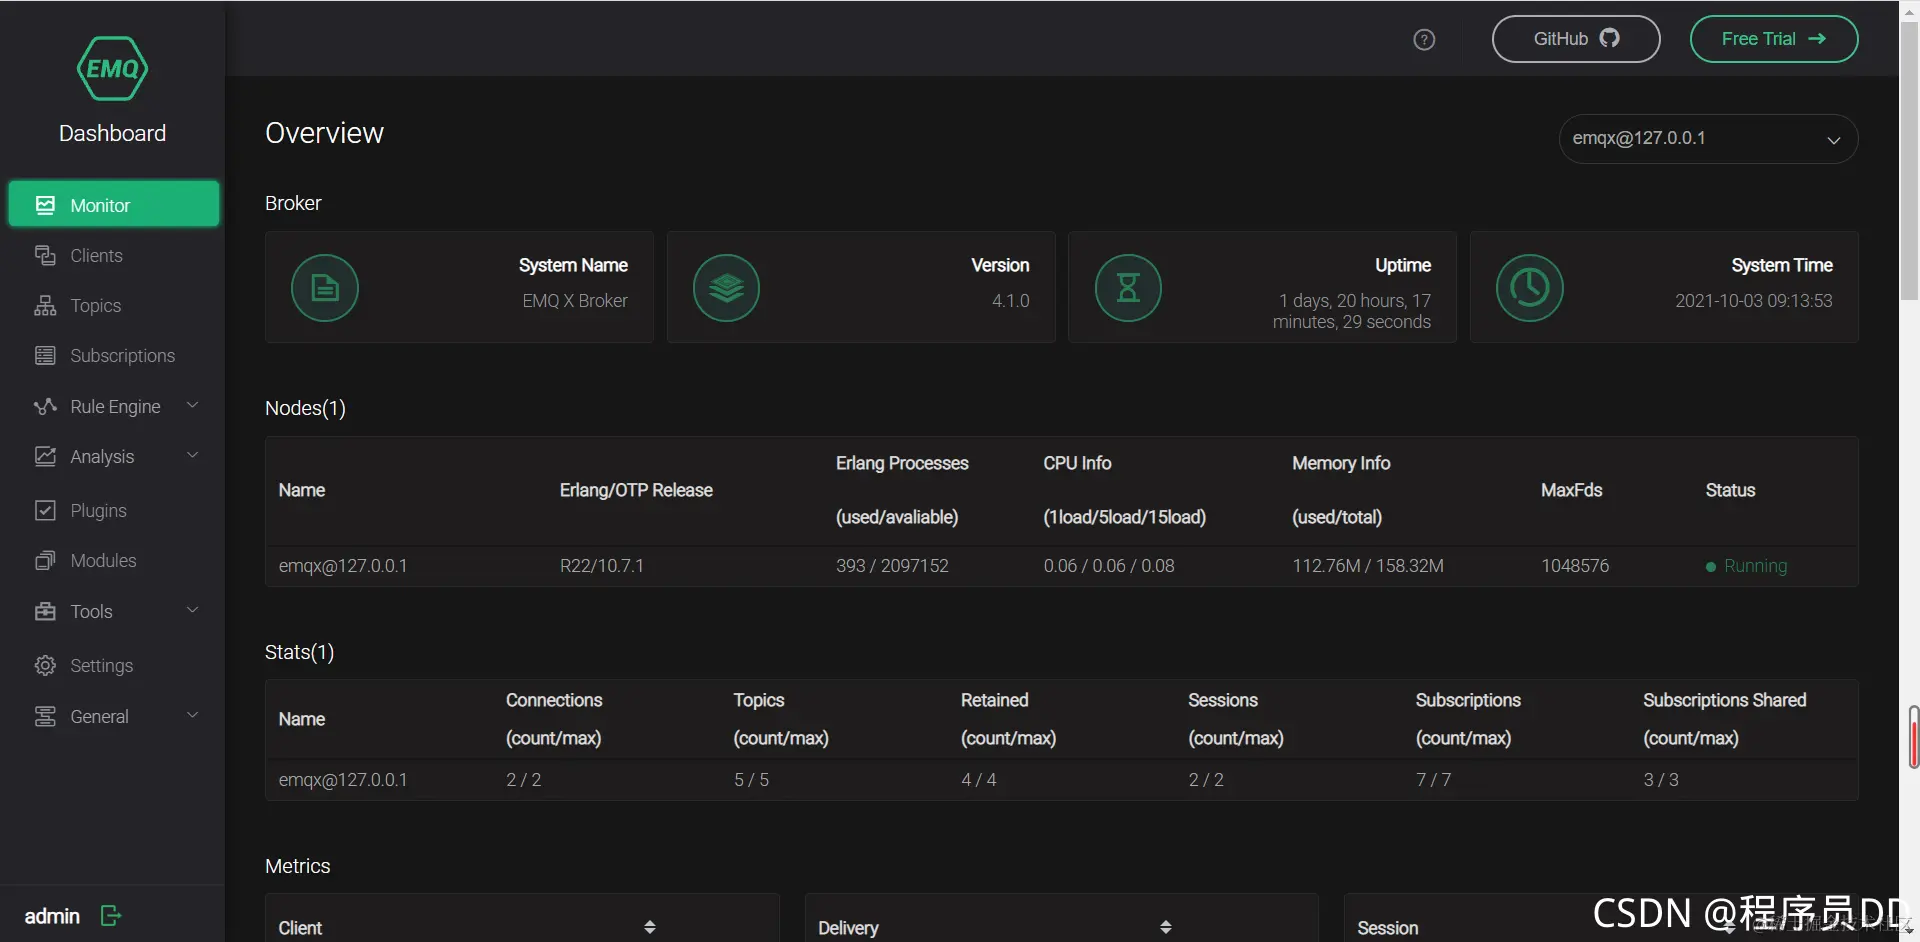
Task: Click the EMQ X Broker system name
Action: (x=575, y=301)
